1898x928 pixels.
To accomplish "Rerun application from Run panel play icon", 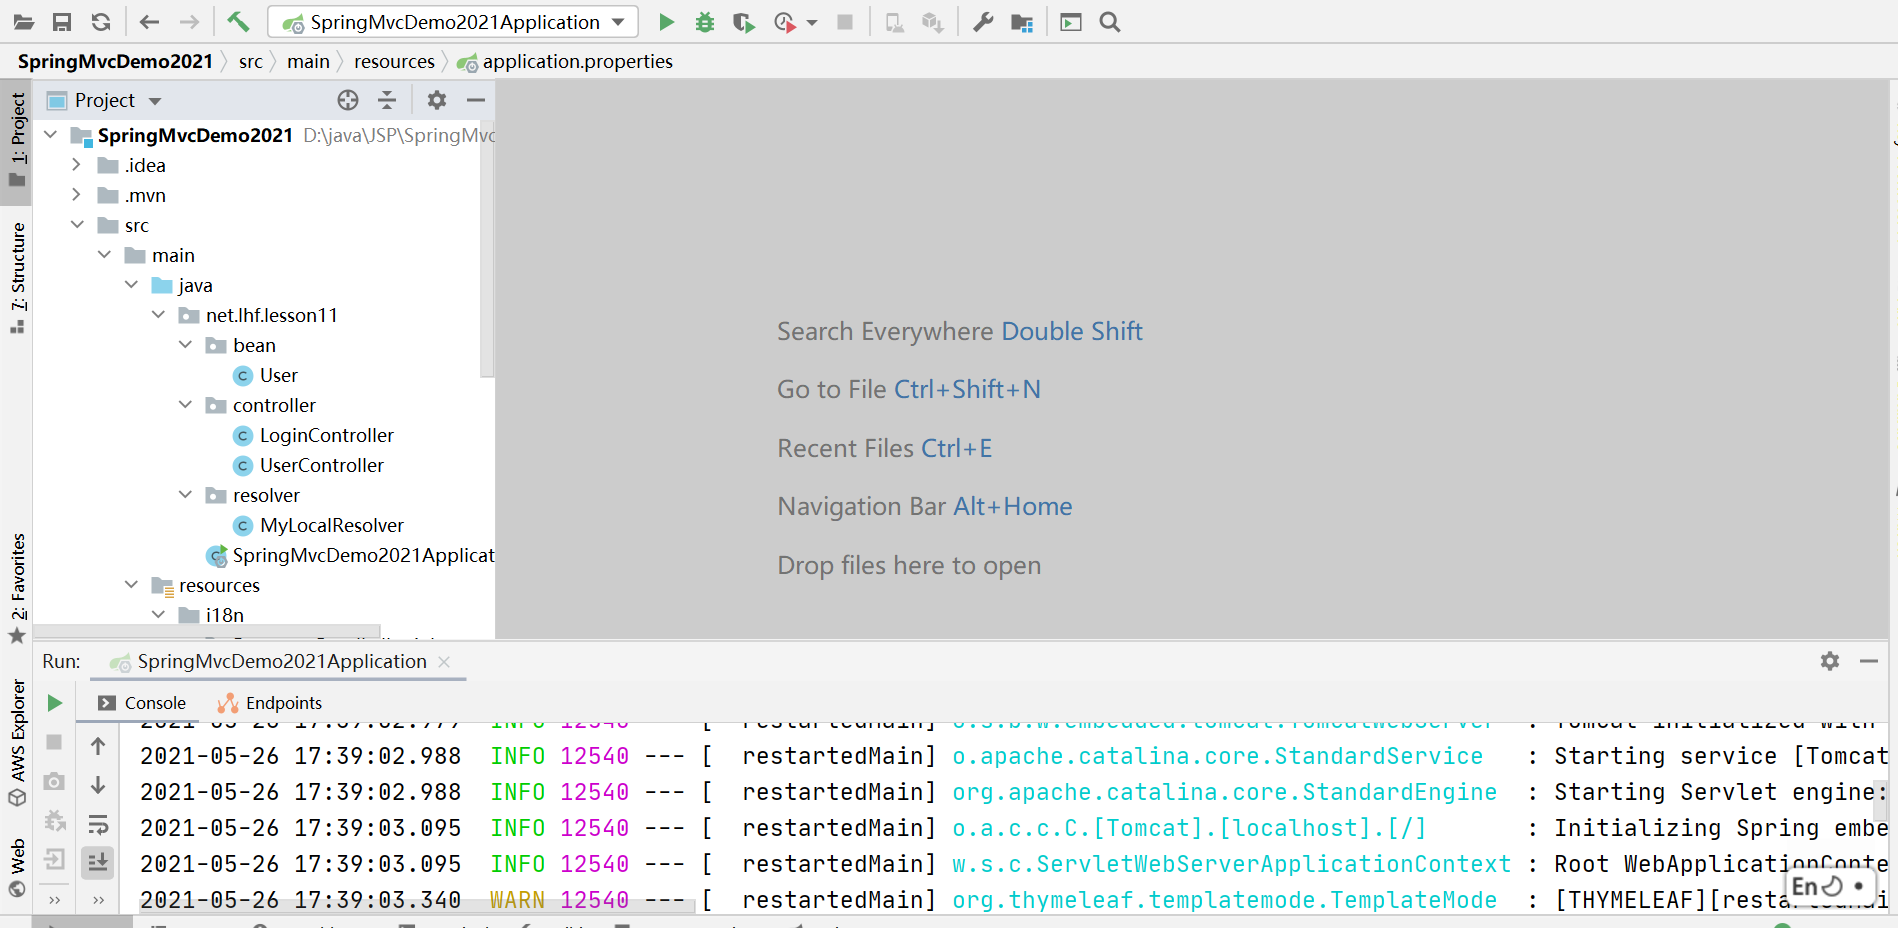I will click(x=55, y=703).
